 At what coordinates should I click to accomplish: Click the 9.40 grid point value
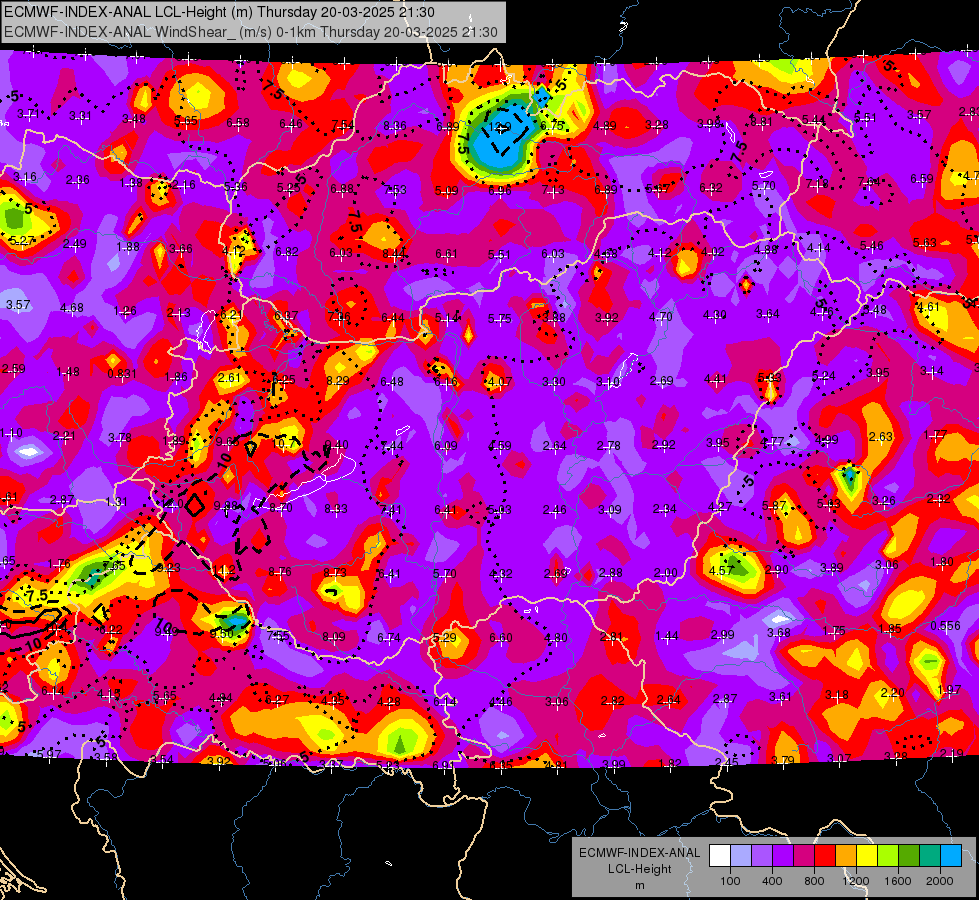tap(337, 445)
